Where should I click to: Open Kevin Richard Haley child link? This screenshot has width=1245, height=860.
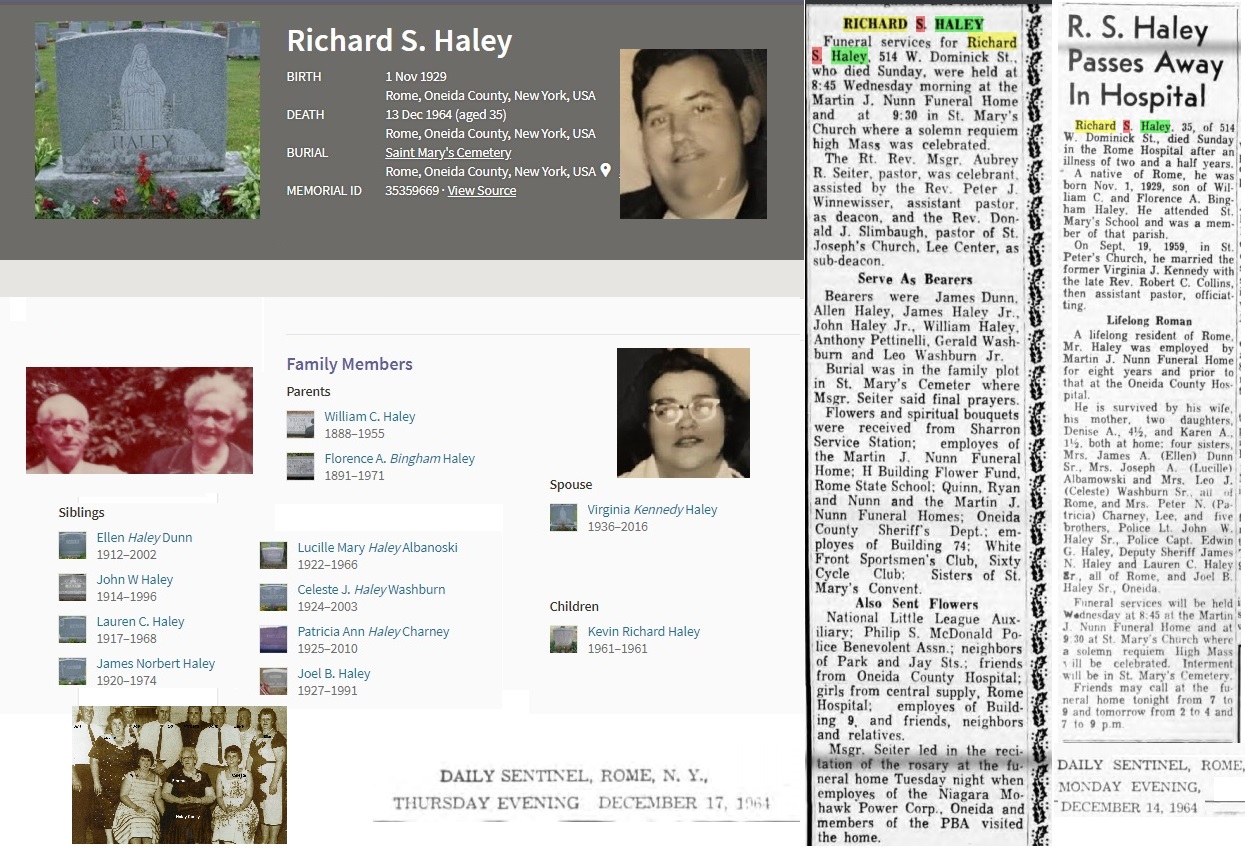pos(643,632)
